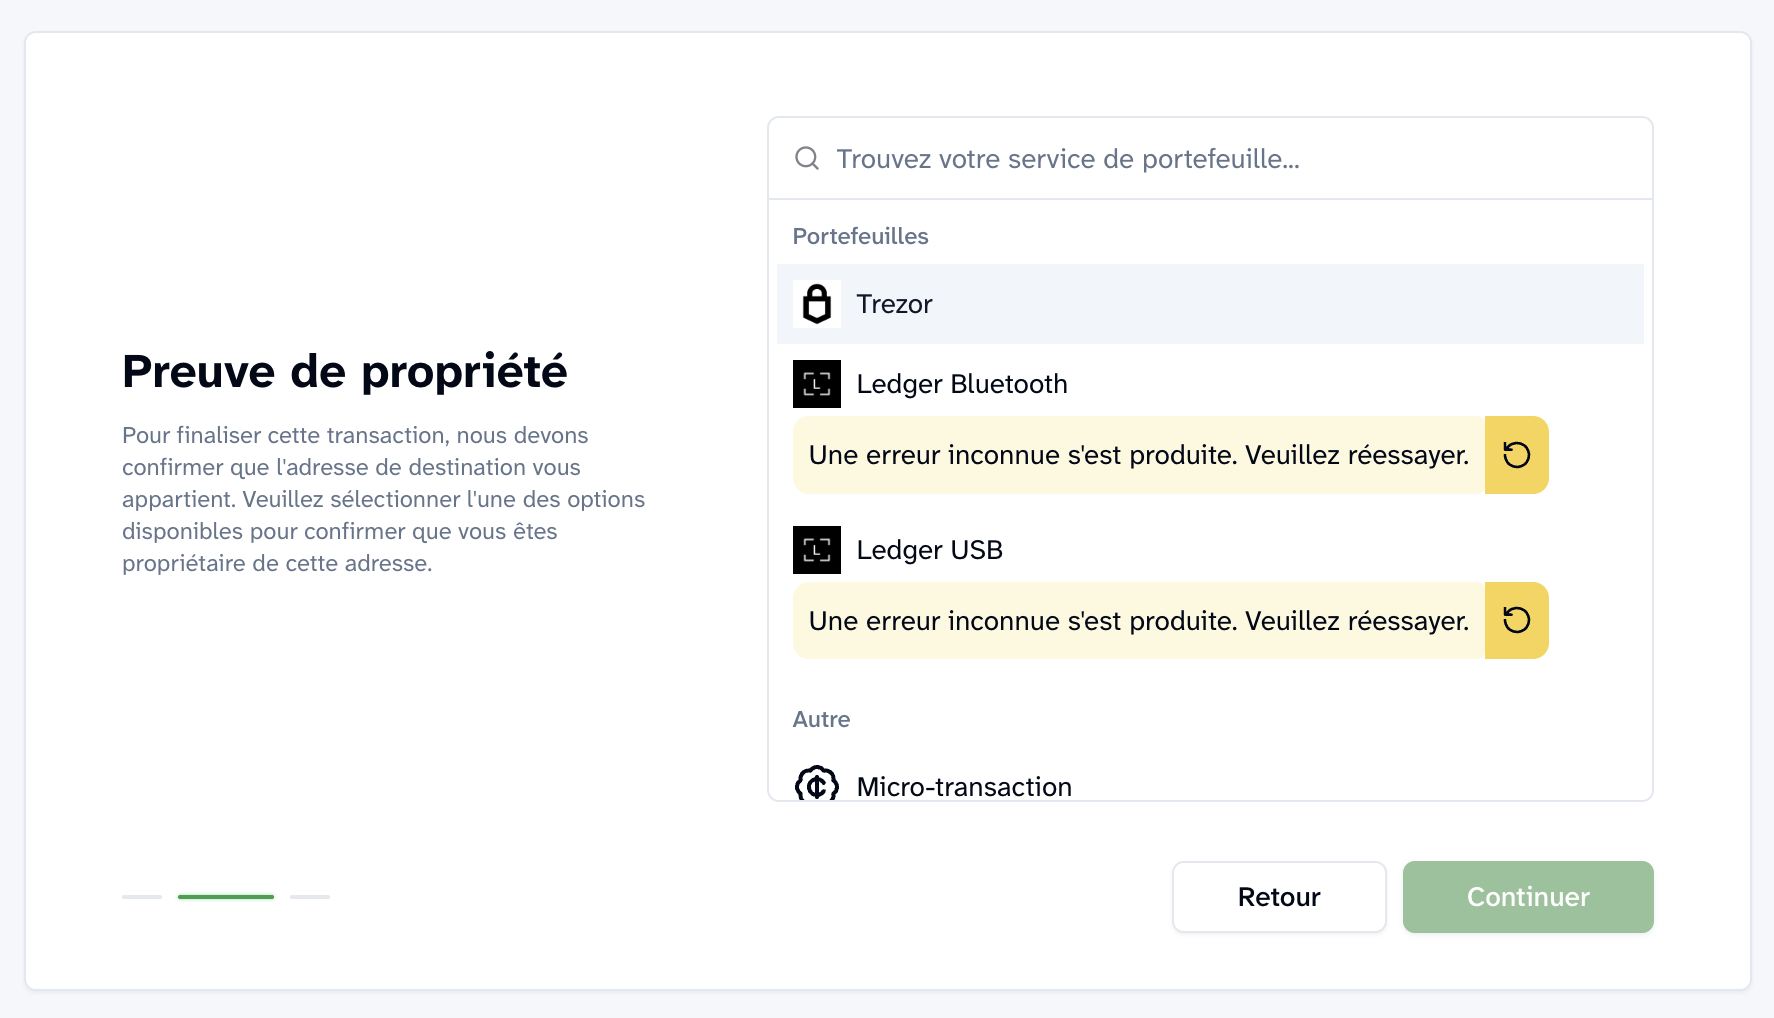Click the first progress step indicator

pyautogui.click(x=142, y=897)
